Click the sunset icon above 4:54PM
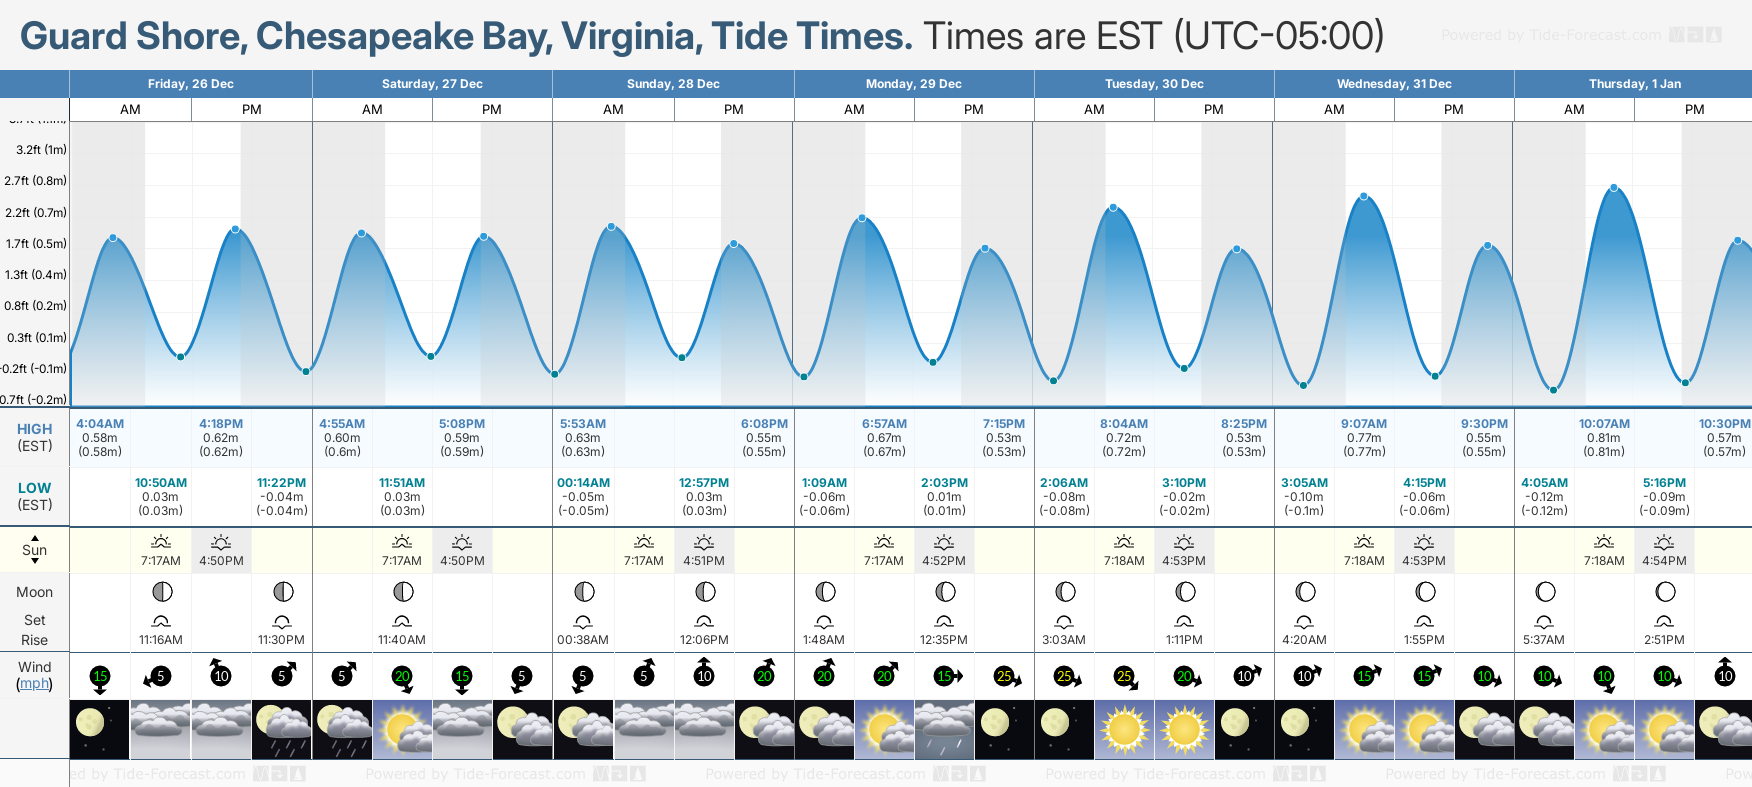Viewport: 1752px width, 787px height. tap(1664, 542)
